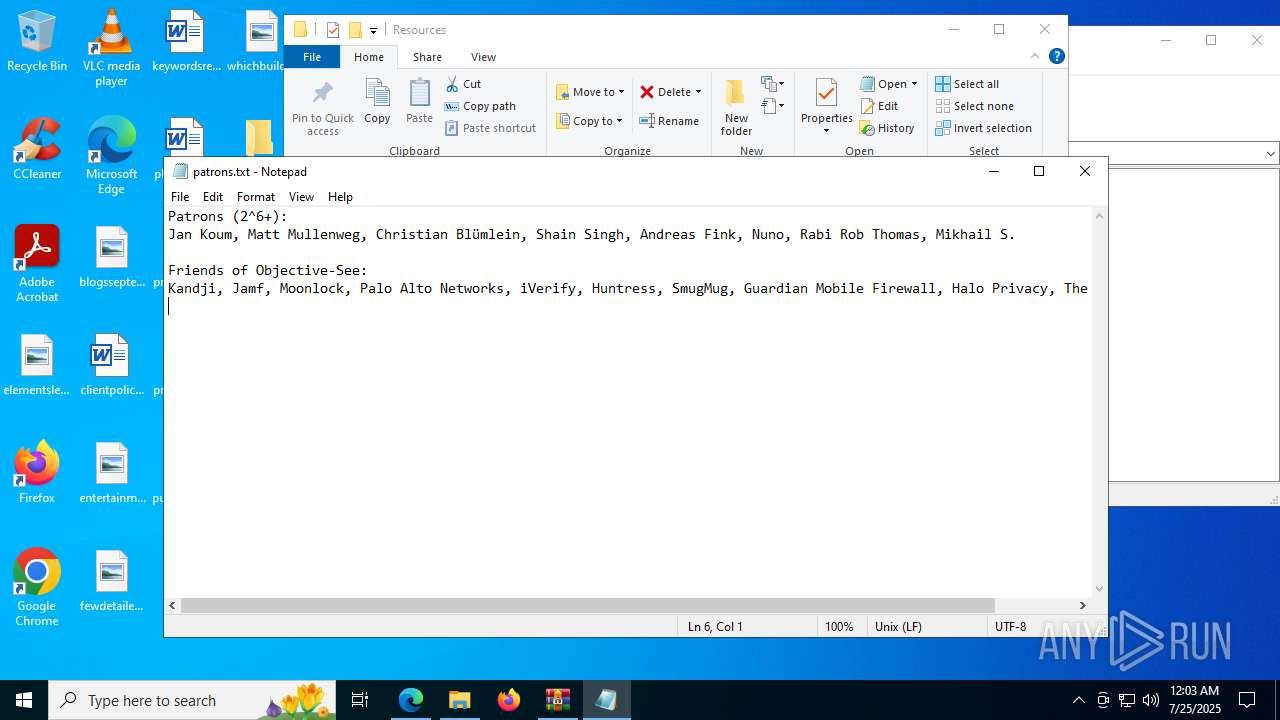1280x720 pixels.
Task: Select the blogssepte... desktop file
Action: click(x=111, y=257)
